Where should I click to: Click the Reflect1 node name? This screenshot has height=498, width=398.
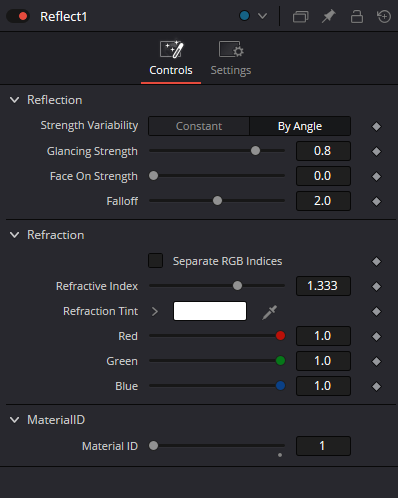pos(63,16)
